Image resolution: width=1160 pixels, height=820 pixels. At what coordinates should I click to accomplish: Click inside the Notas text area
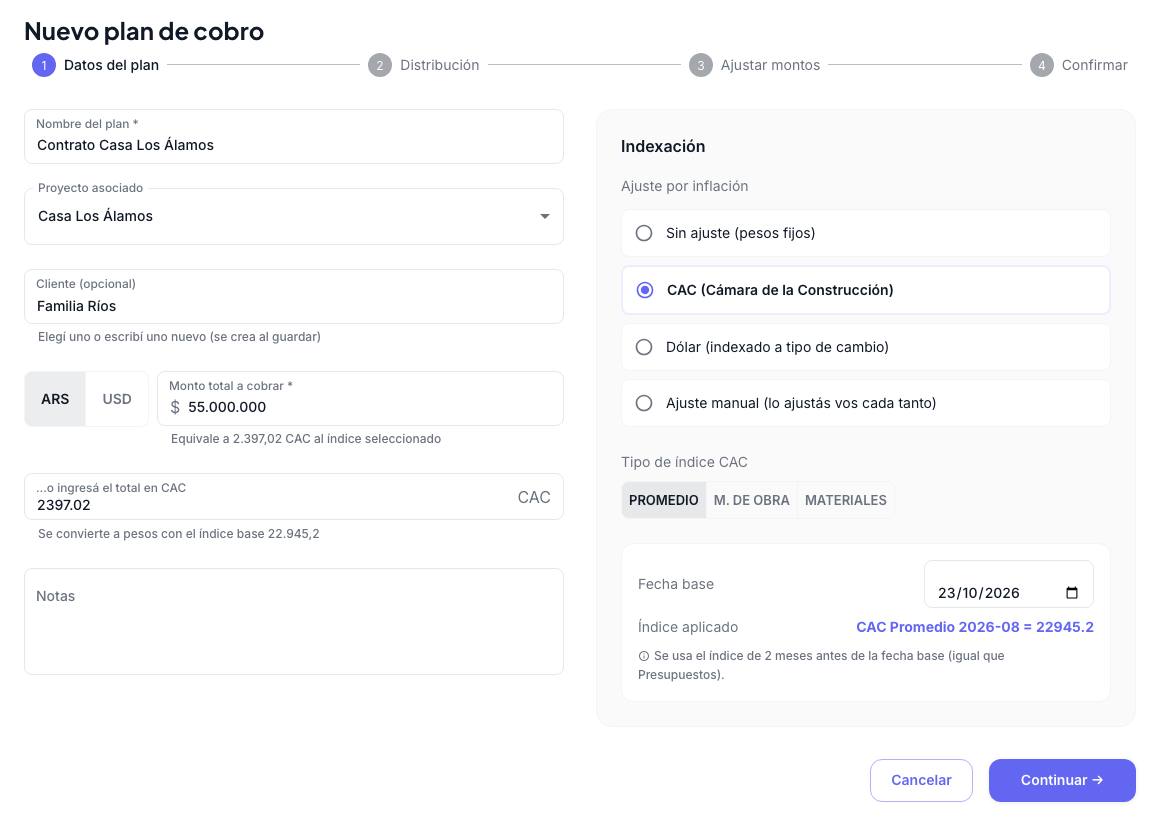click(294, 622)
